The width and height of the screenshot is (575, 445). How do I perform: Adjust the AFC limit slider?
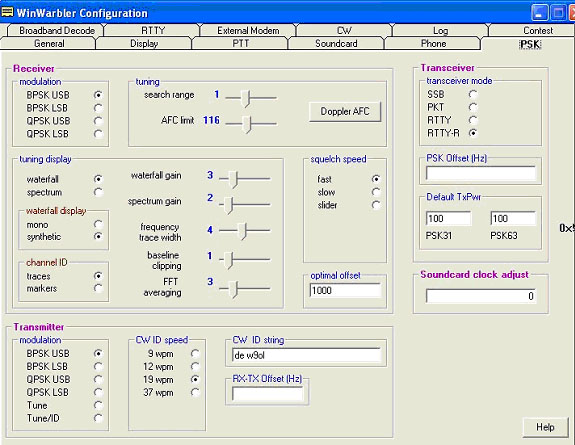tap(251, 124)
